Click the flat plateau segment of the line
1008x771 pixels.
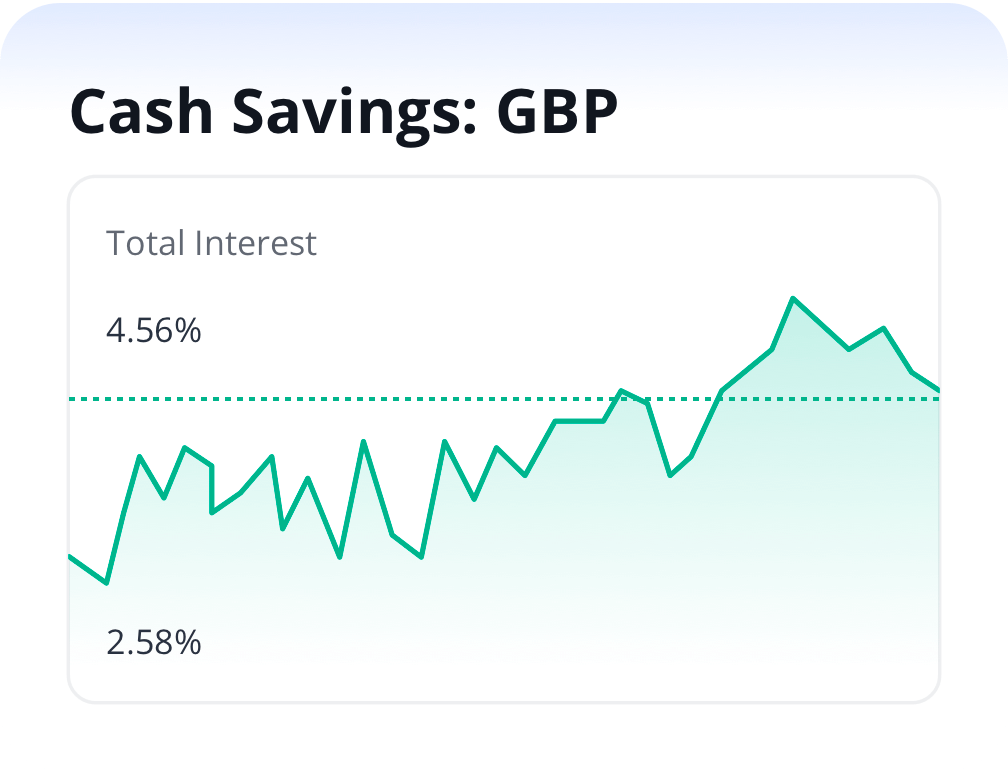click(580, 421)
